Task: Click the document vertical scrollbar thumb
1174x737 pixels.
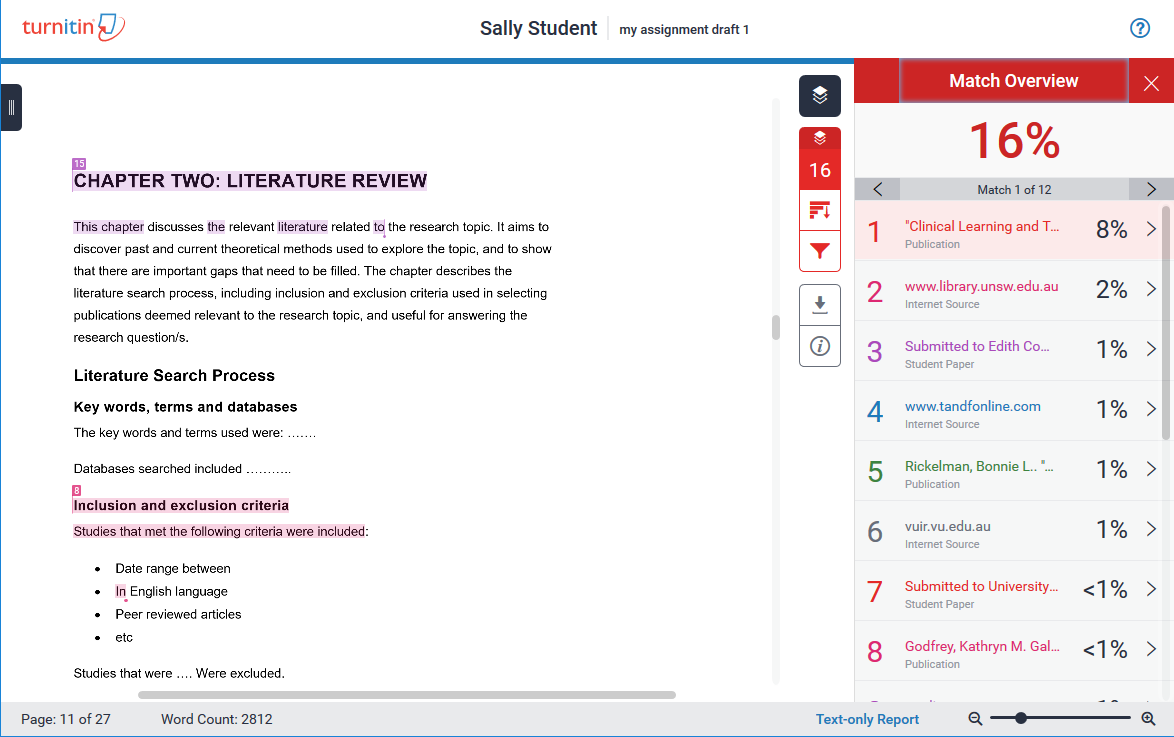Action: (776, 327)
